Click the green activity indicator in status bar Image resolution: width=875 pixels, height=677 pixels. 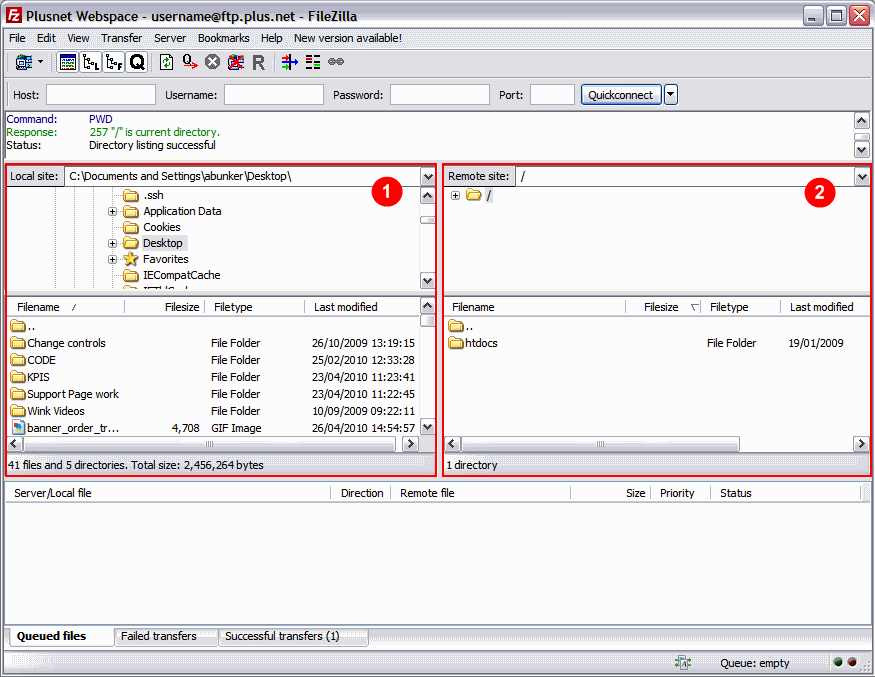(x=838, y=662)
